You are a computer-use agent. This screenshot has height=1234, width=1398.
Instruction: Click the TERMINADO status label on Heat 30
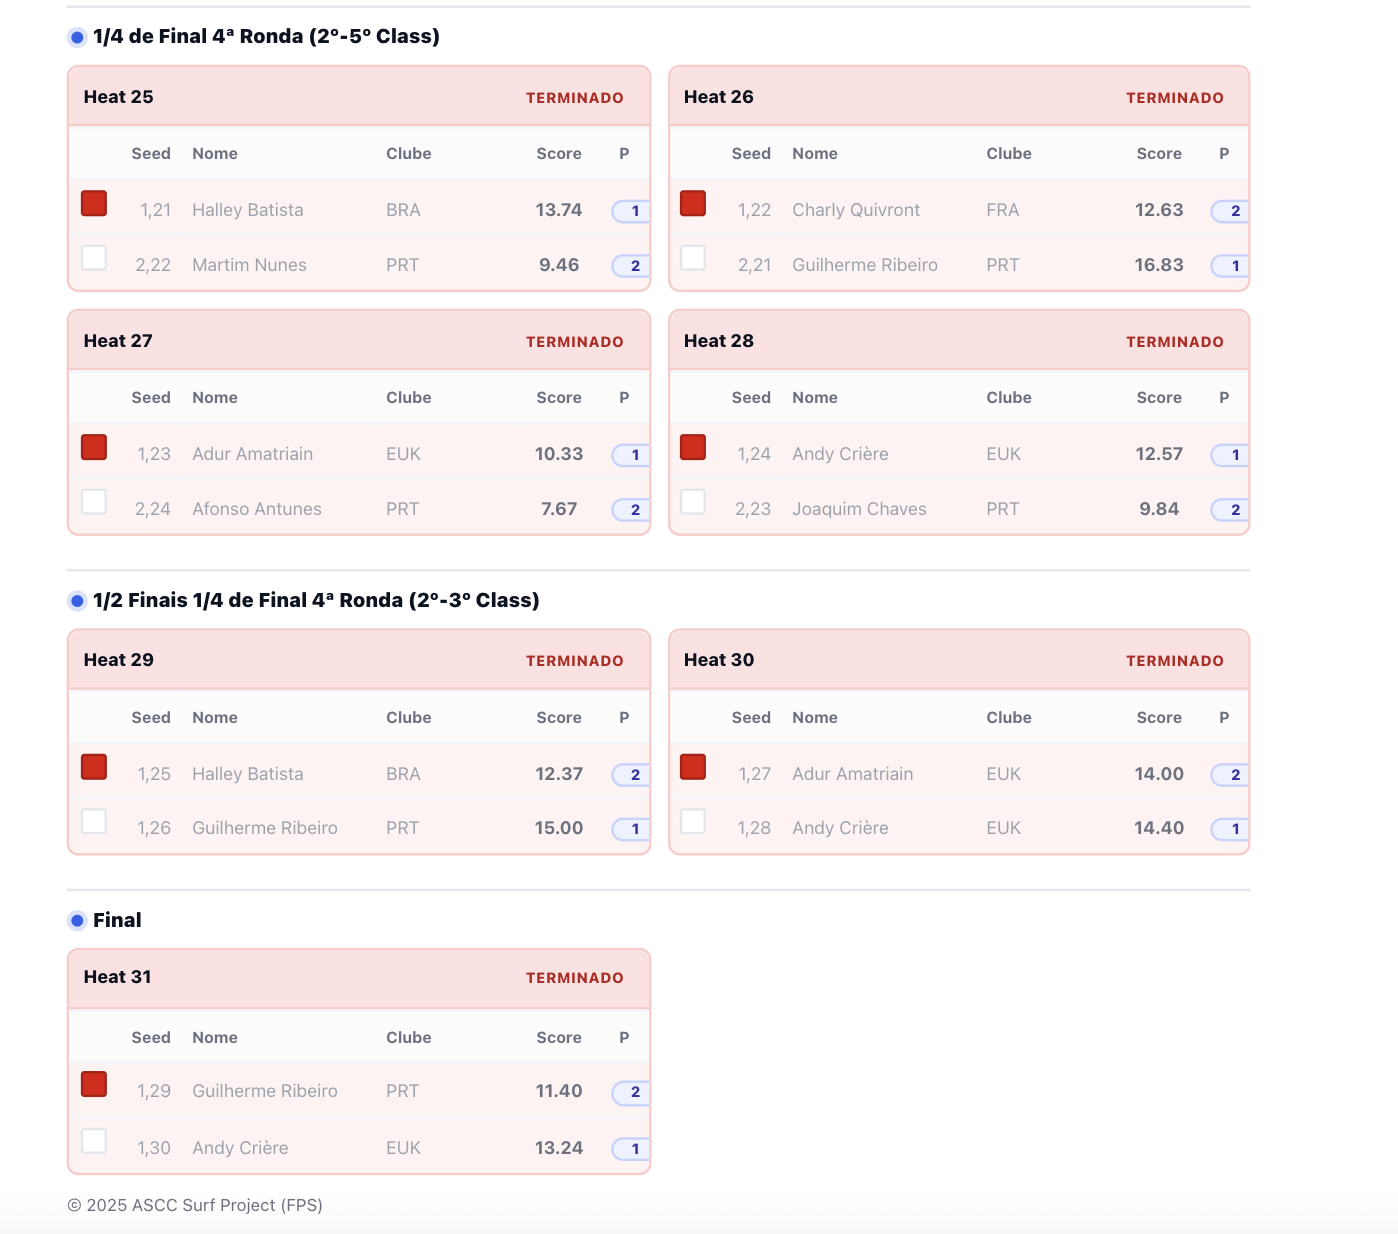[x=1174, y=661]
